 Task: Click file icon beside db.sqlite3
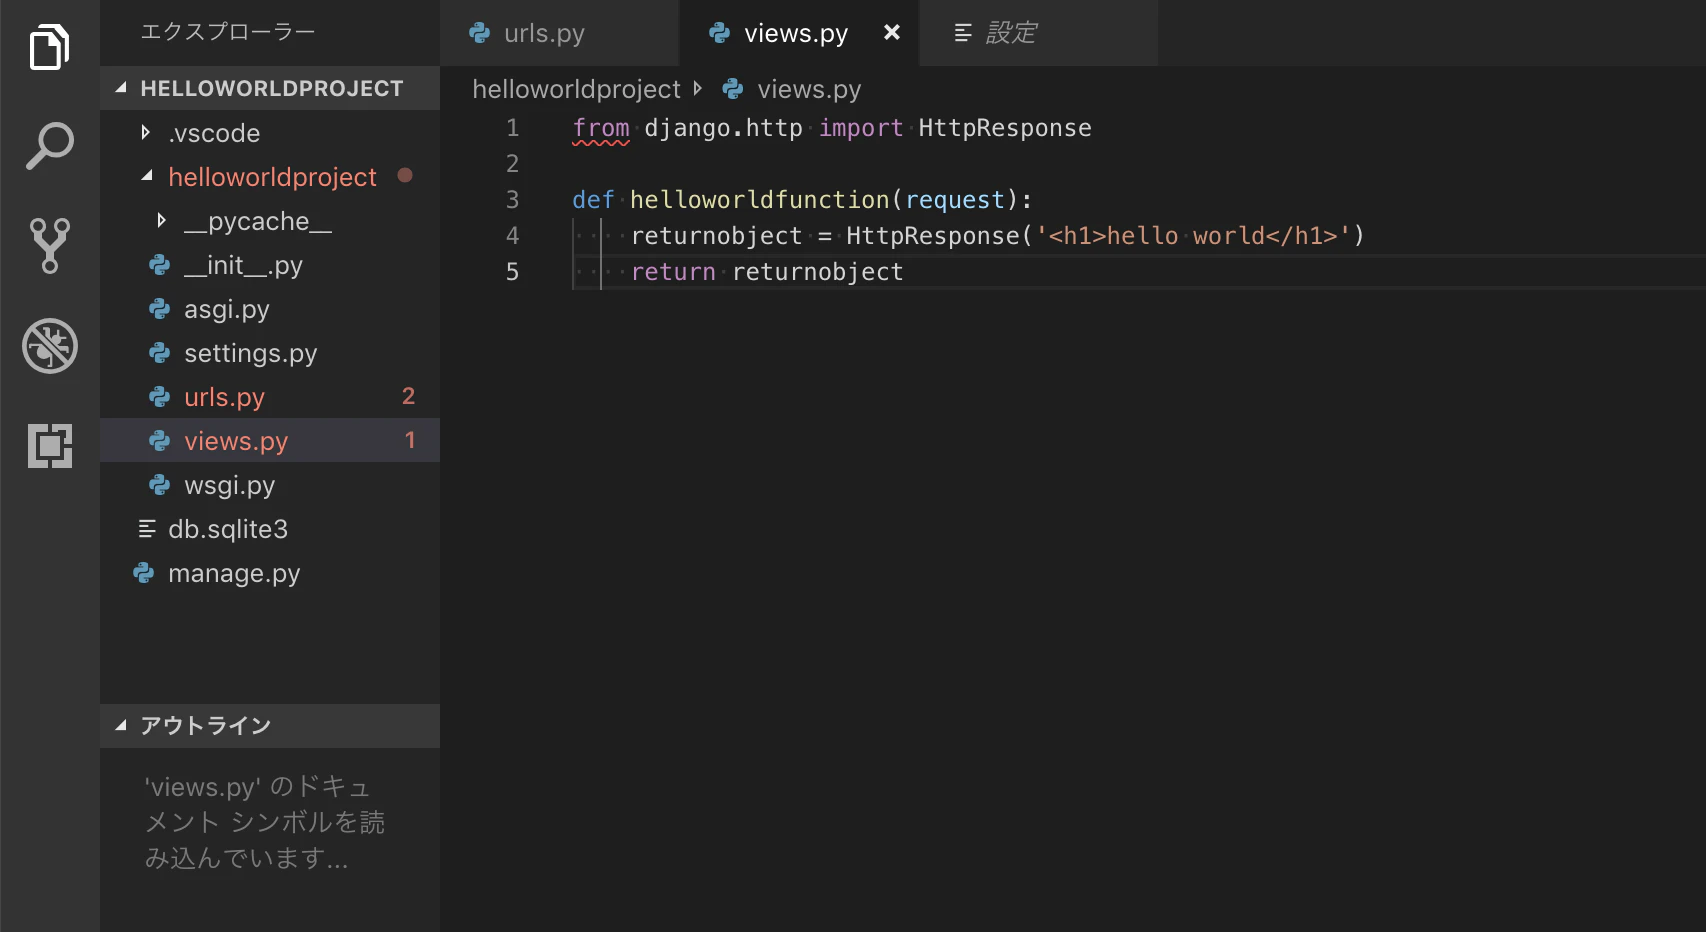[147, 529]
